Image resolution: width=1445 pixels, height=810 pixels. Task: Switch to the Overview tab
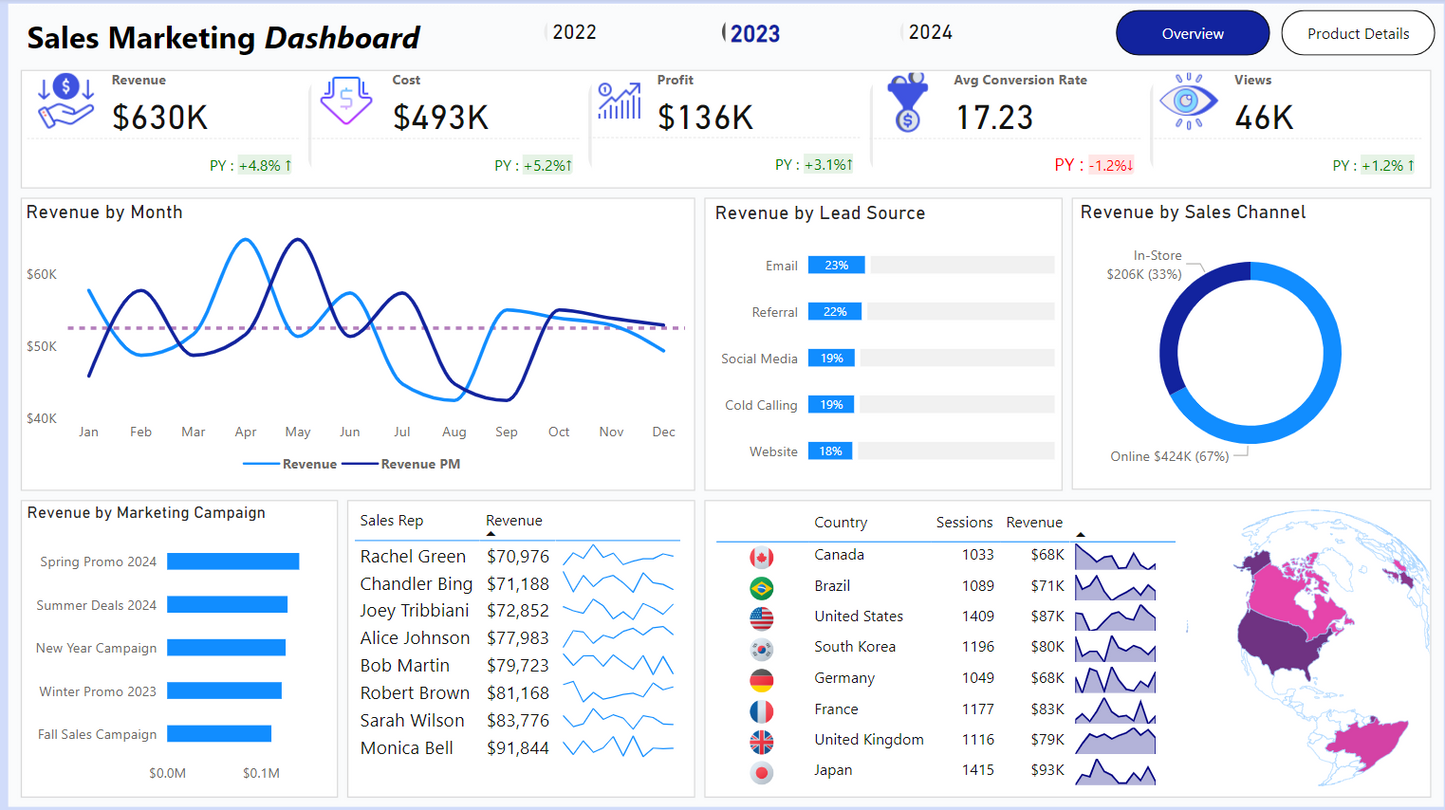(x=1192, y=33)
